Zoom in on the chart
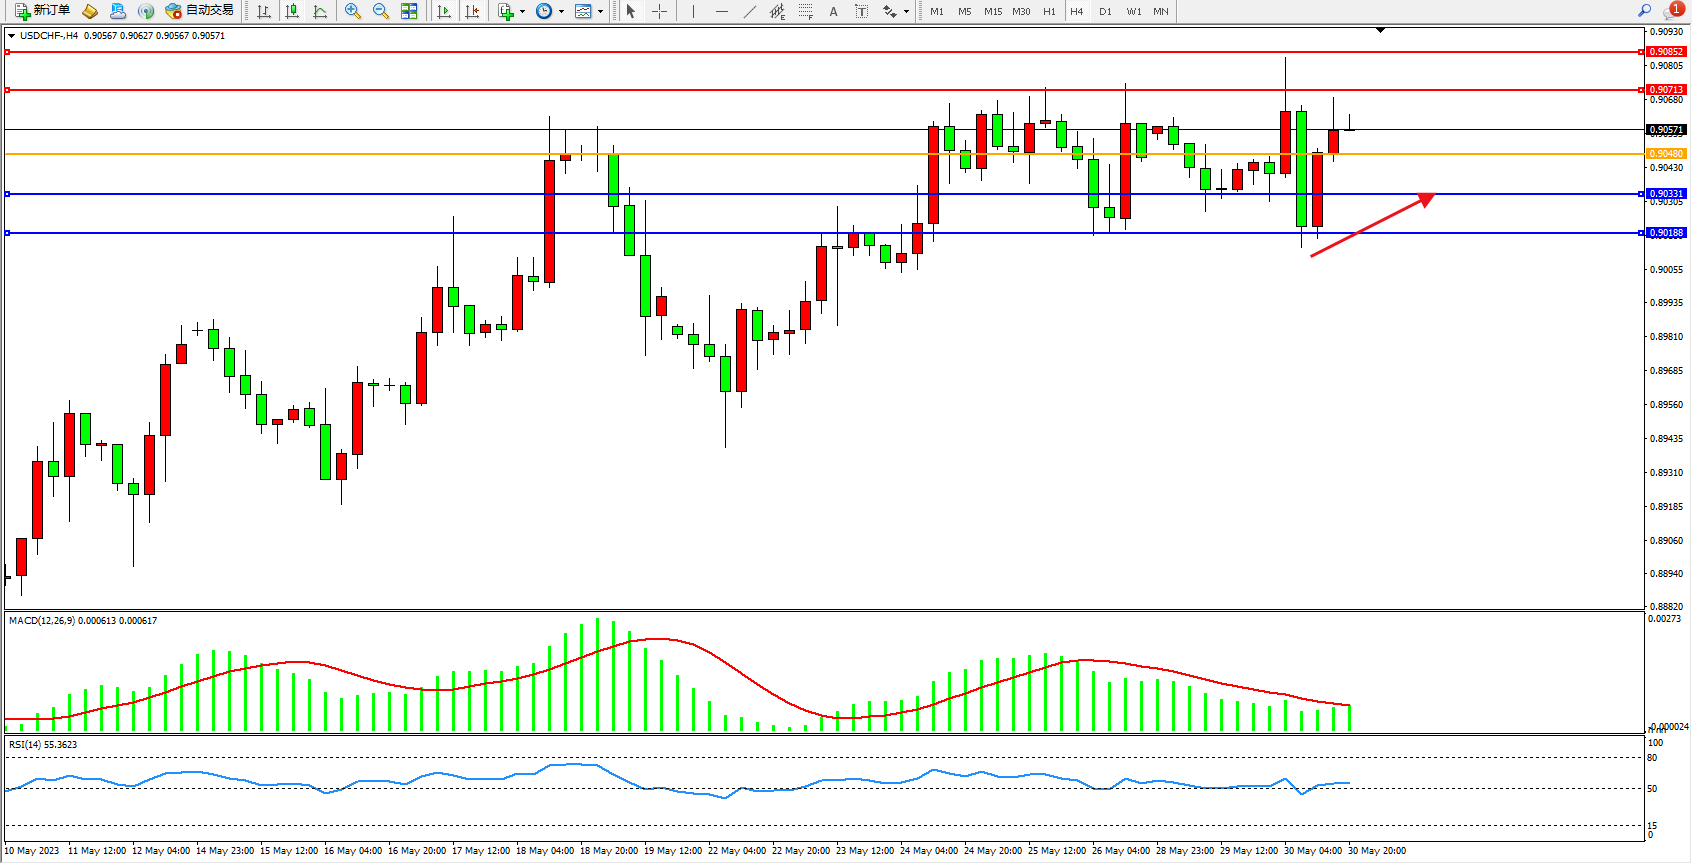The image size is (1692, 864). [x=352, y=11]
